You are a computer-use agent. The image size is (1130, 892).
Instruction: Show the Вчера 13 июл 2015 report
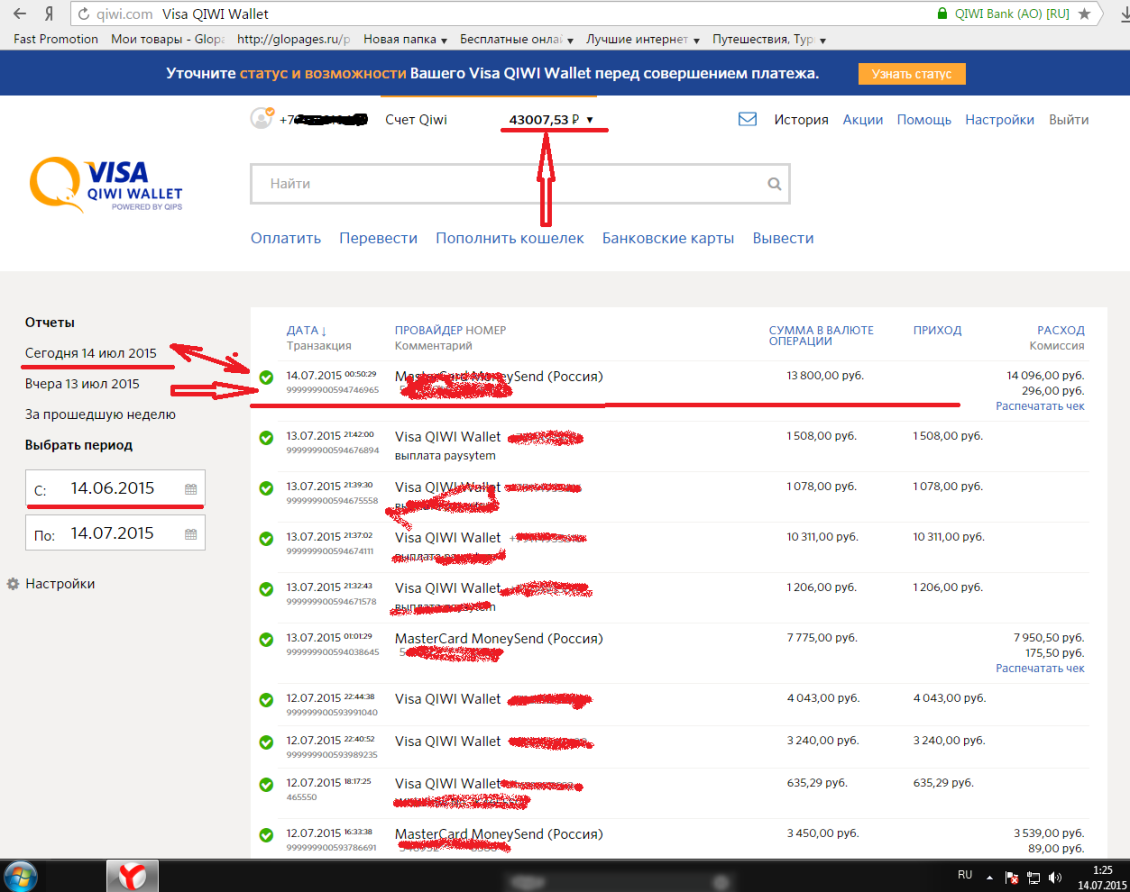(x=82, y=384)
